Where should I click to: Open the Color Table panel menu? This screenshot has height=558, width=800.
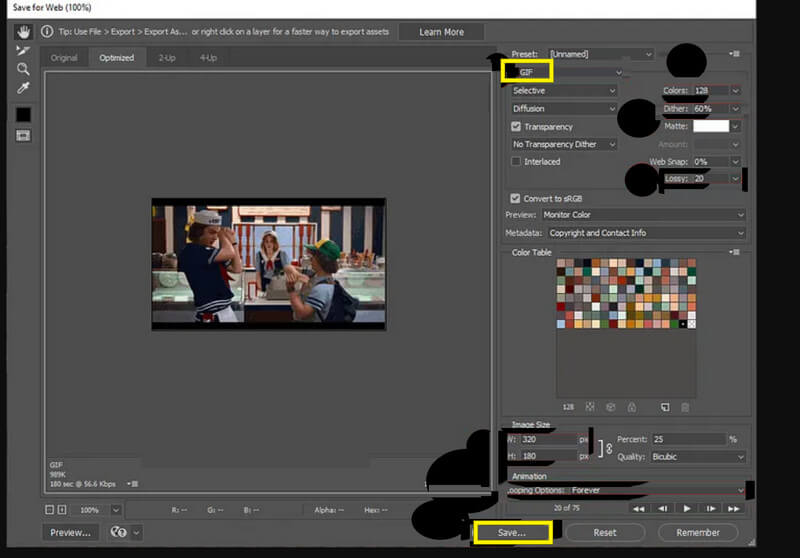point(735,252)
